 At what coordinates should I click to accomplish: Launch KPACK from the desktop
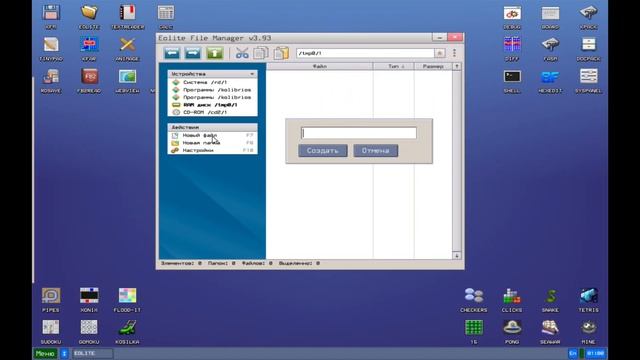589,17
